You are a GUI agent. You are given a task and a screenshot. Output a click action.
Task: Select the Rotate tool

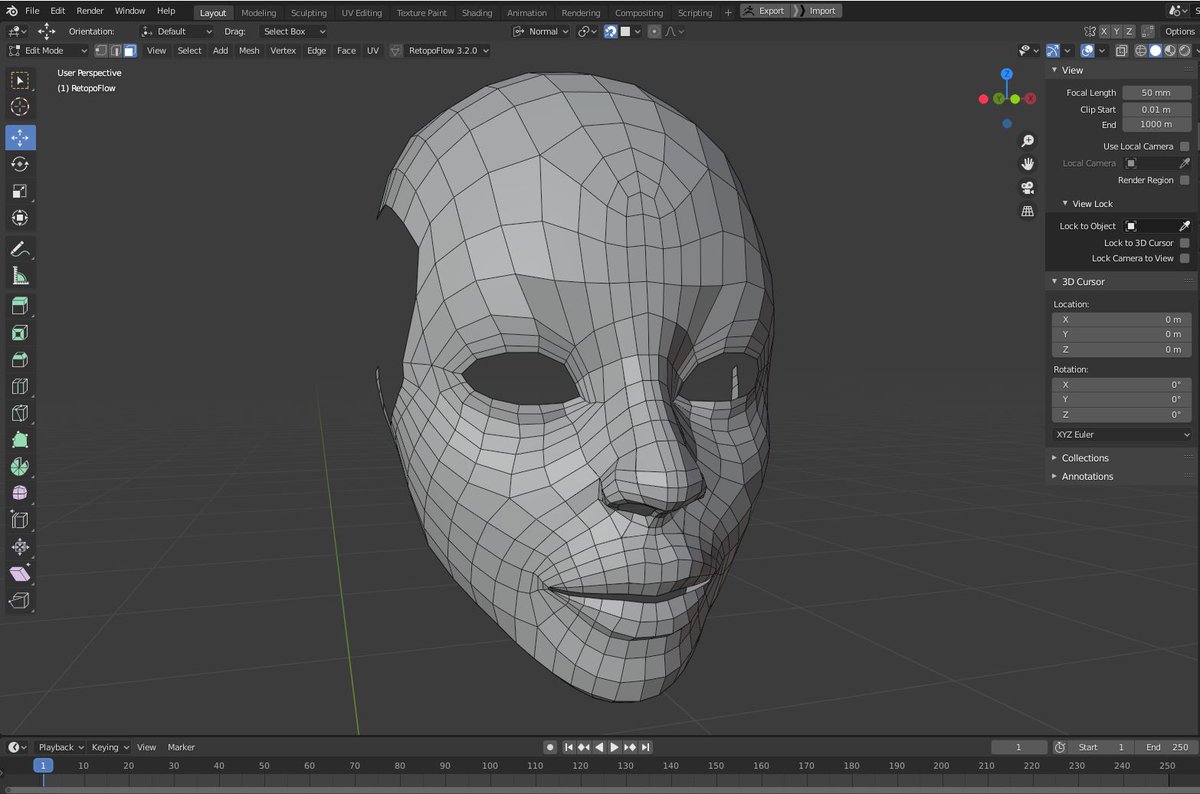tap(20, 165)
